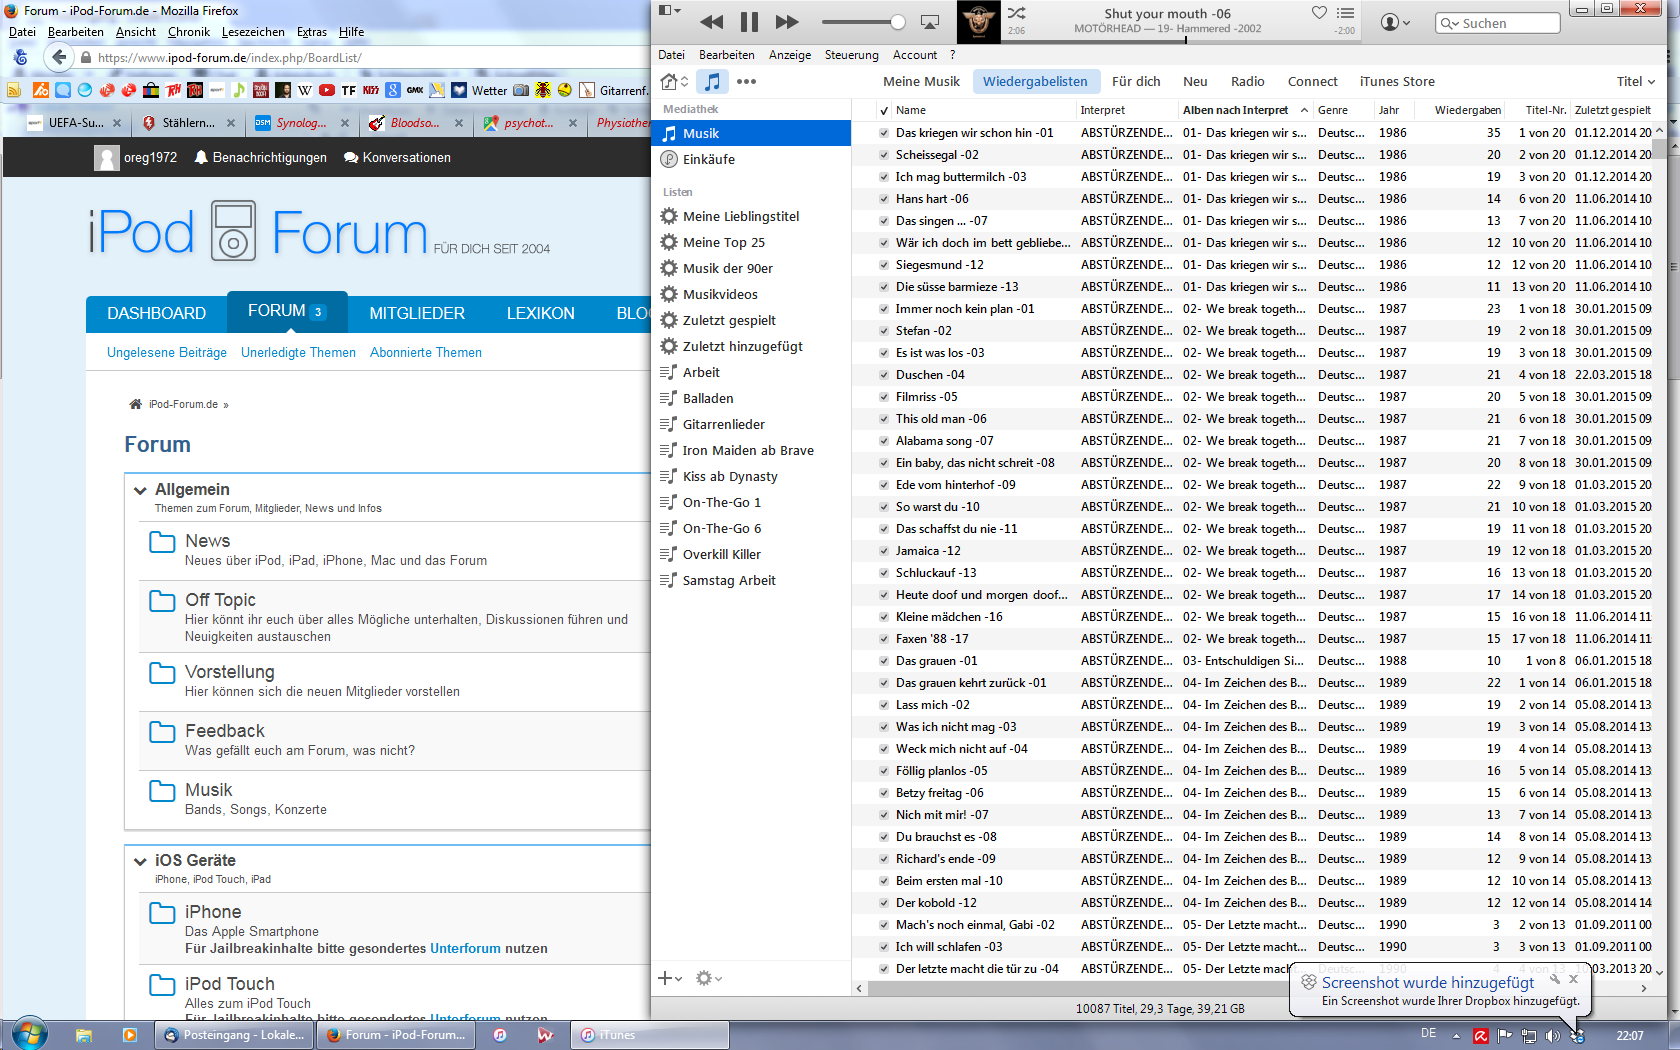Open the Up Next list icon in iTunes
Viewport: 1680px width, 1050px height.
(1345, 13)
